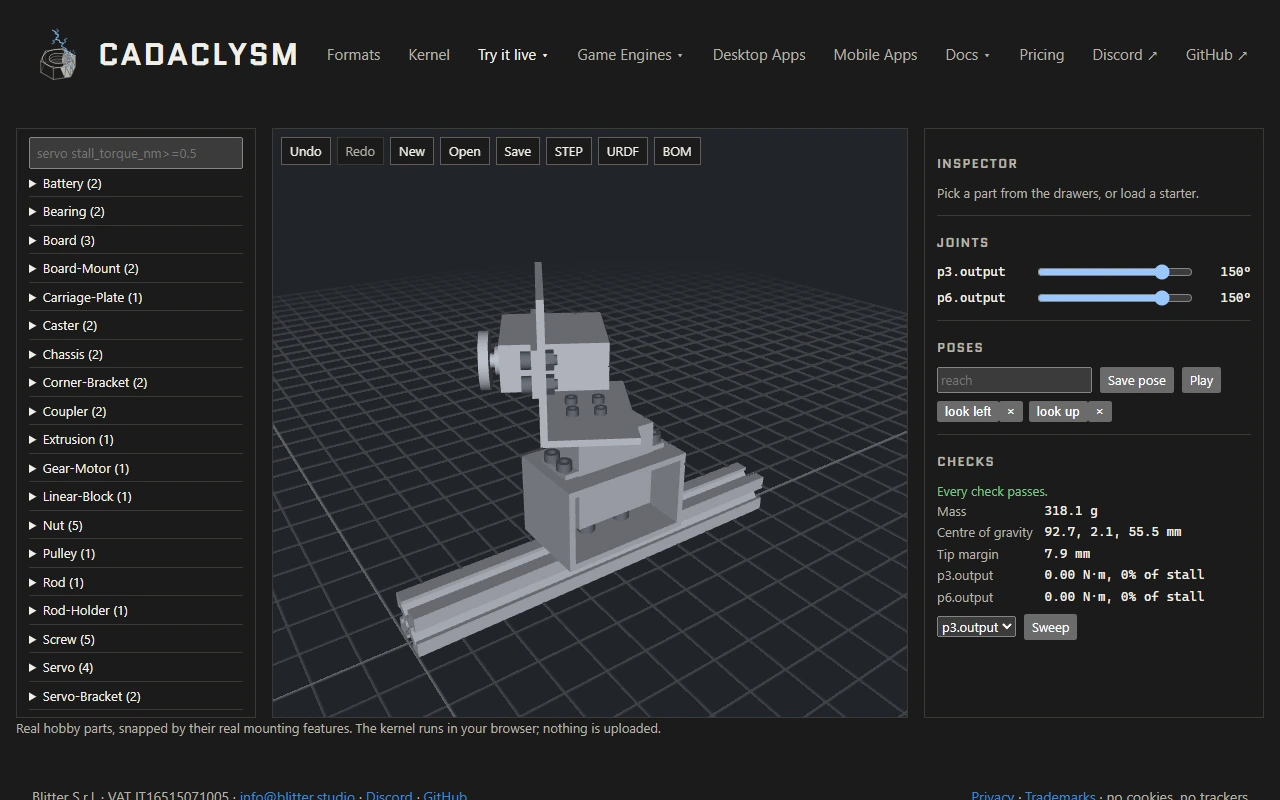1280x800 pixels.
Task: Export the model with the STEP button
Action: tap(569, 151)
